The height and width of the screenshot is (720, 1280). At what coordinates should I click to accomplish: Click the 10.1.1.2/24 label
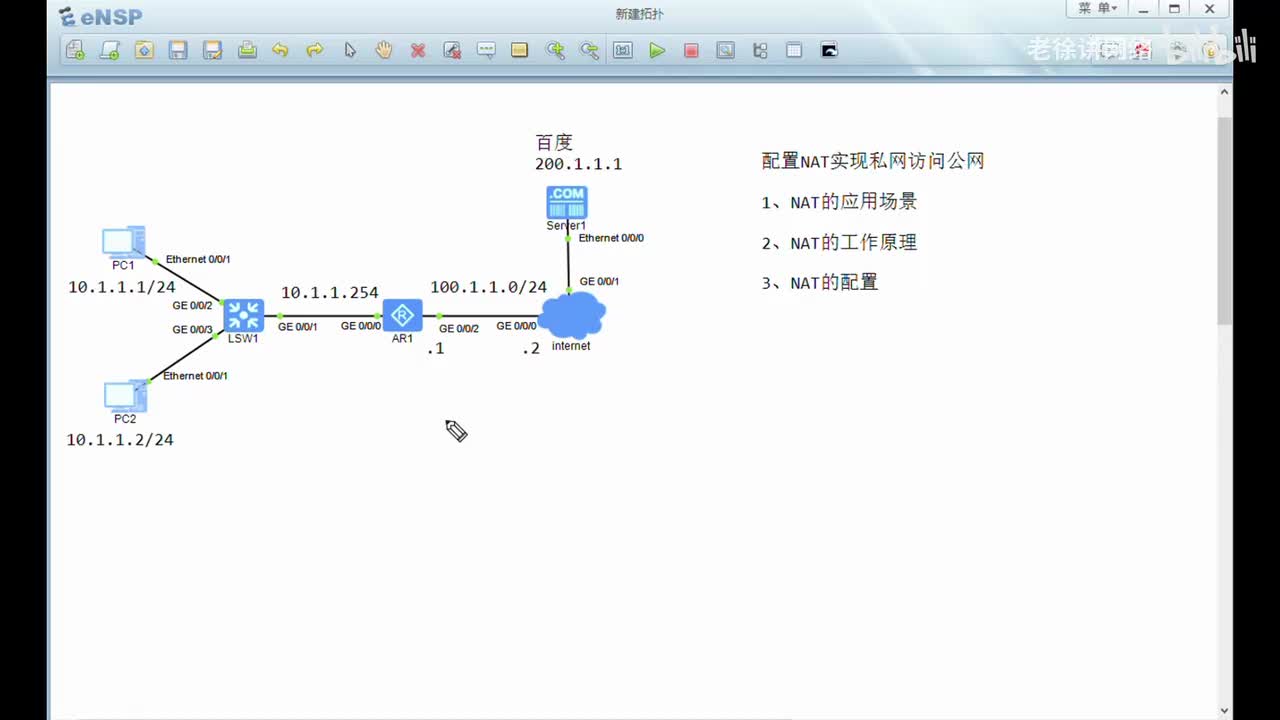[x=120, y=440]
